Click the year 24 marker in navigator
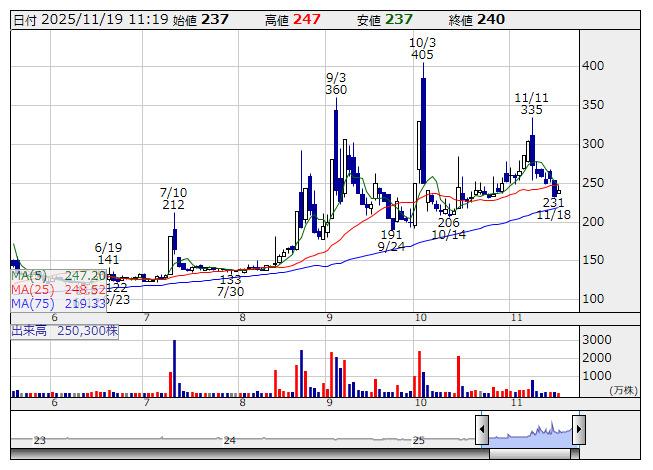The width and height of the screenshot is (653, 470). click(230, 440)
